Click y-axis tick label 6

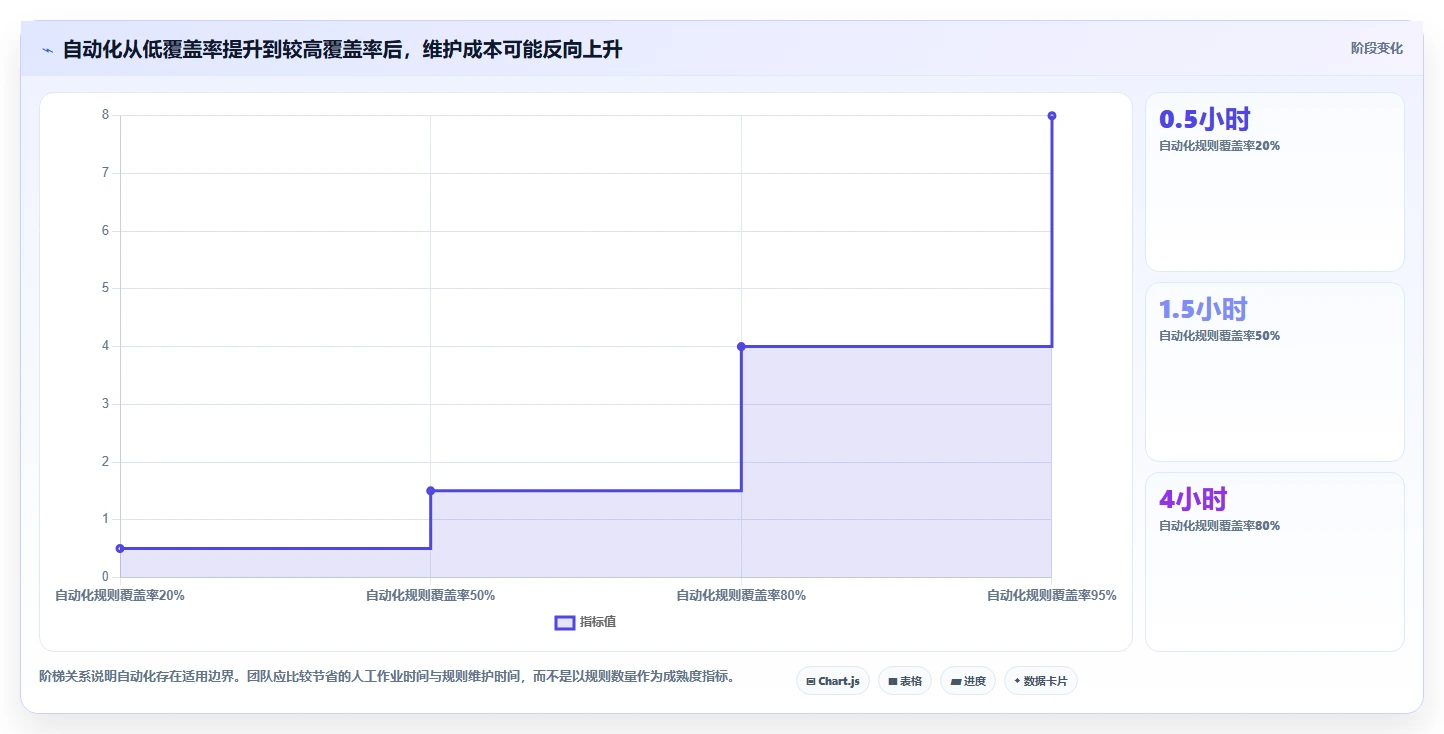[x=105, y=231]
